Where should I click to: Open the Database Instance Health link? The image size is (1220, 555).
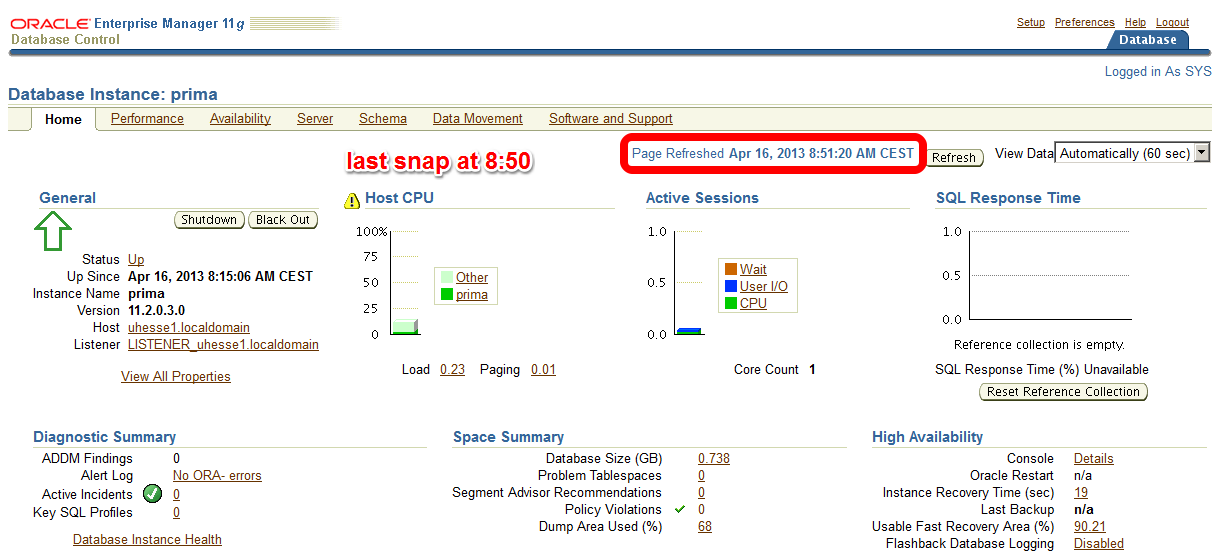click(x=147, y=540)
